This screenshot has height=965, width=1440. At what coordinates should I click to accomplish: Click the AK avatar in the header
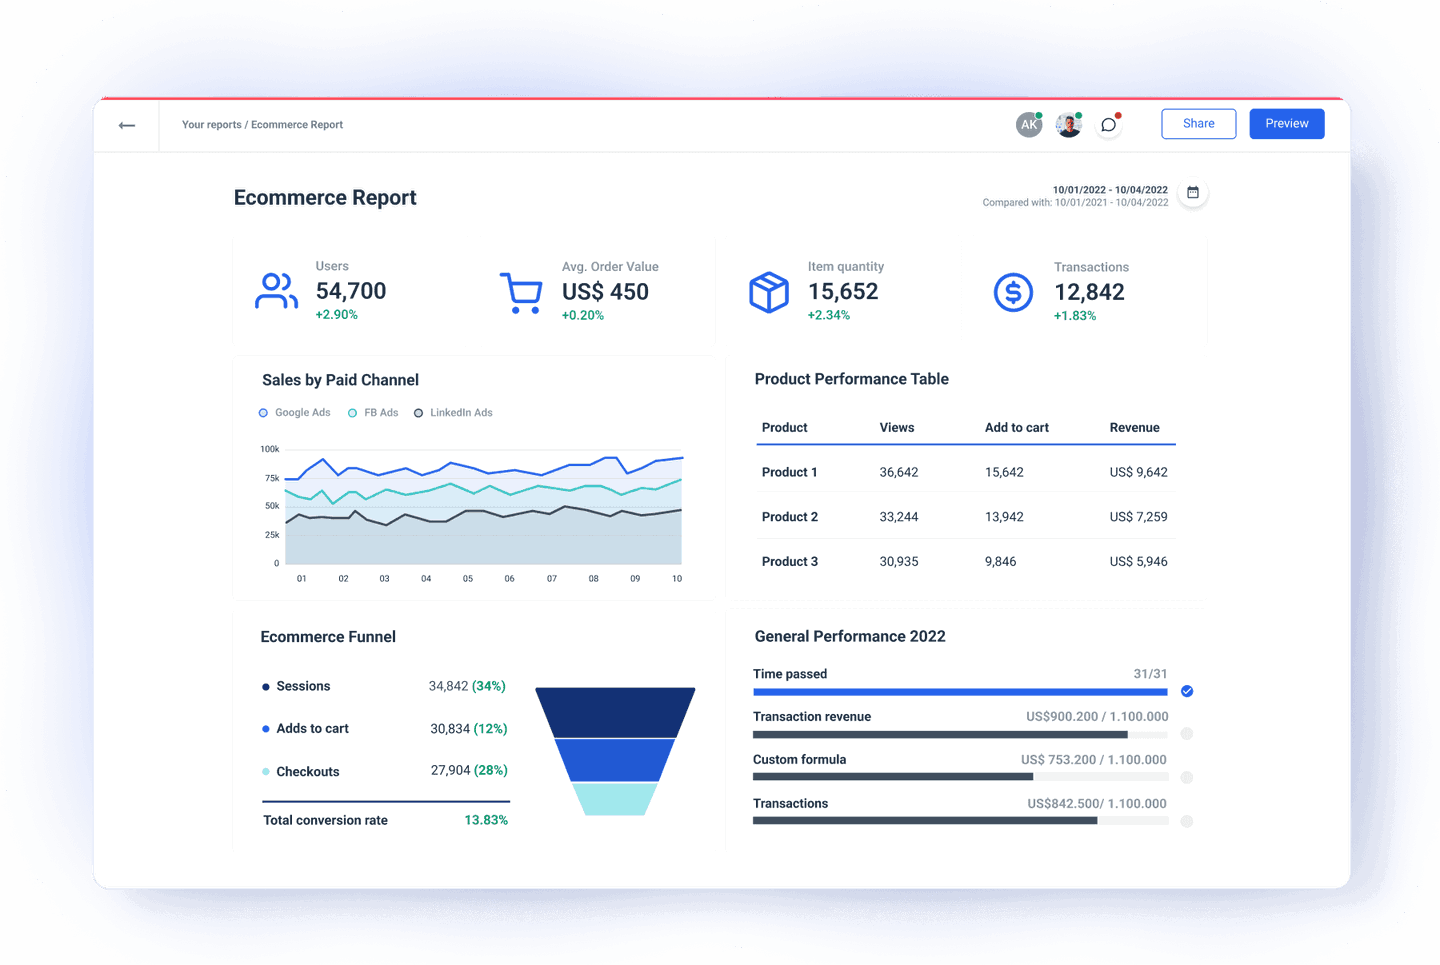tap(1029, 124)
